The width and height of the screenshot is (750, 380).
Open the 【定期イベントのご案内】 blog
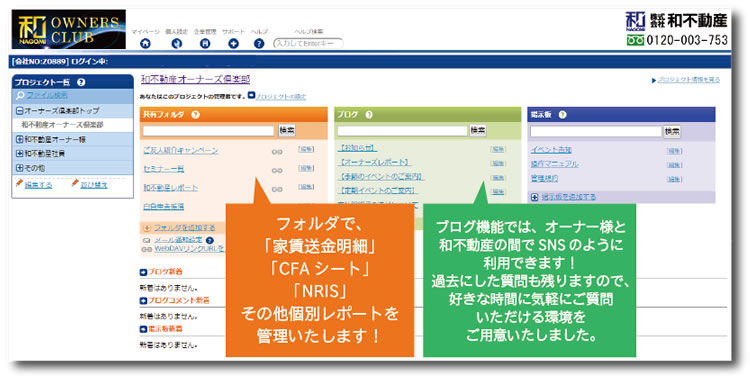click(377, 190)
